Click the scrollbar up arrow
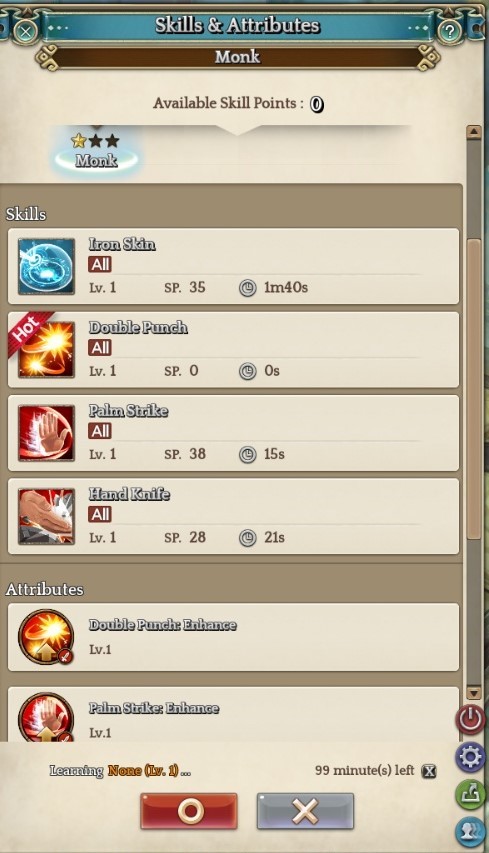The image size is (489, 853). click(474, 132)
